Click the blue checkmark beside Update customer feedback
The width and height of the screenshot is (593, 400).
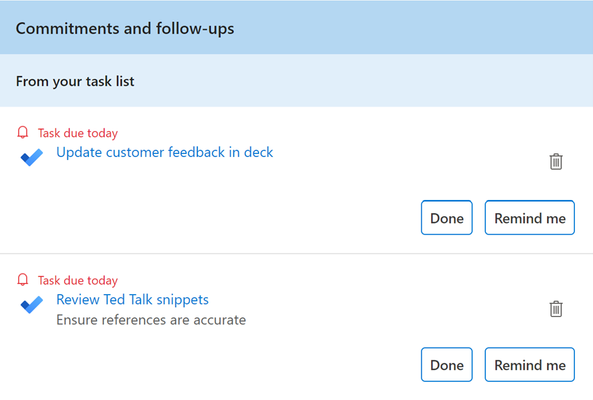(32, 157)
